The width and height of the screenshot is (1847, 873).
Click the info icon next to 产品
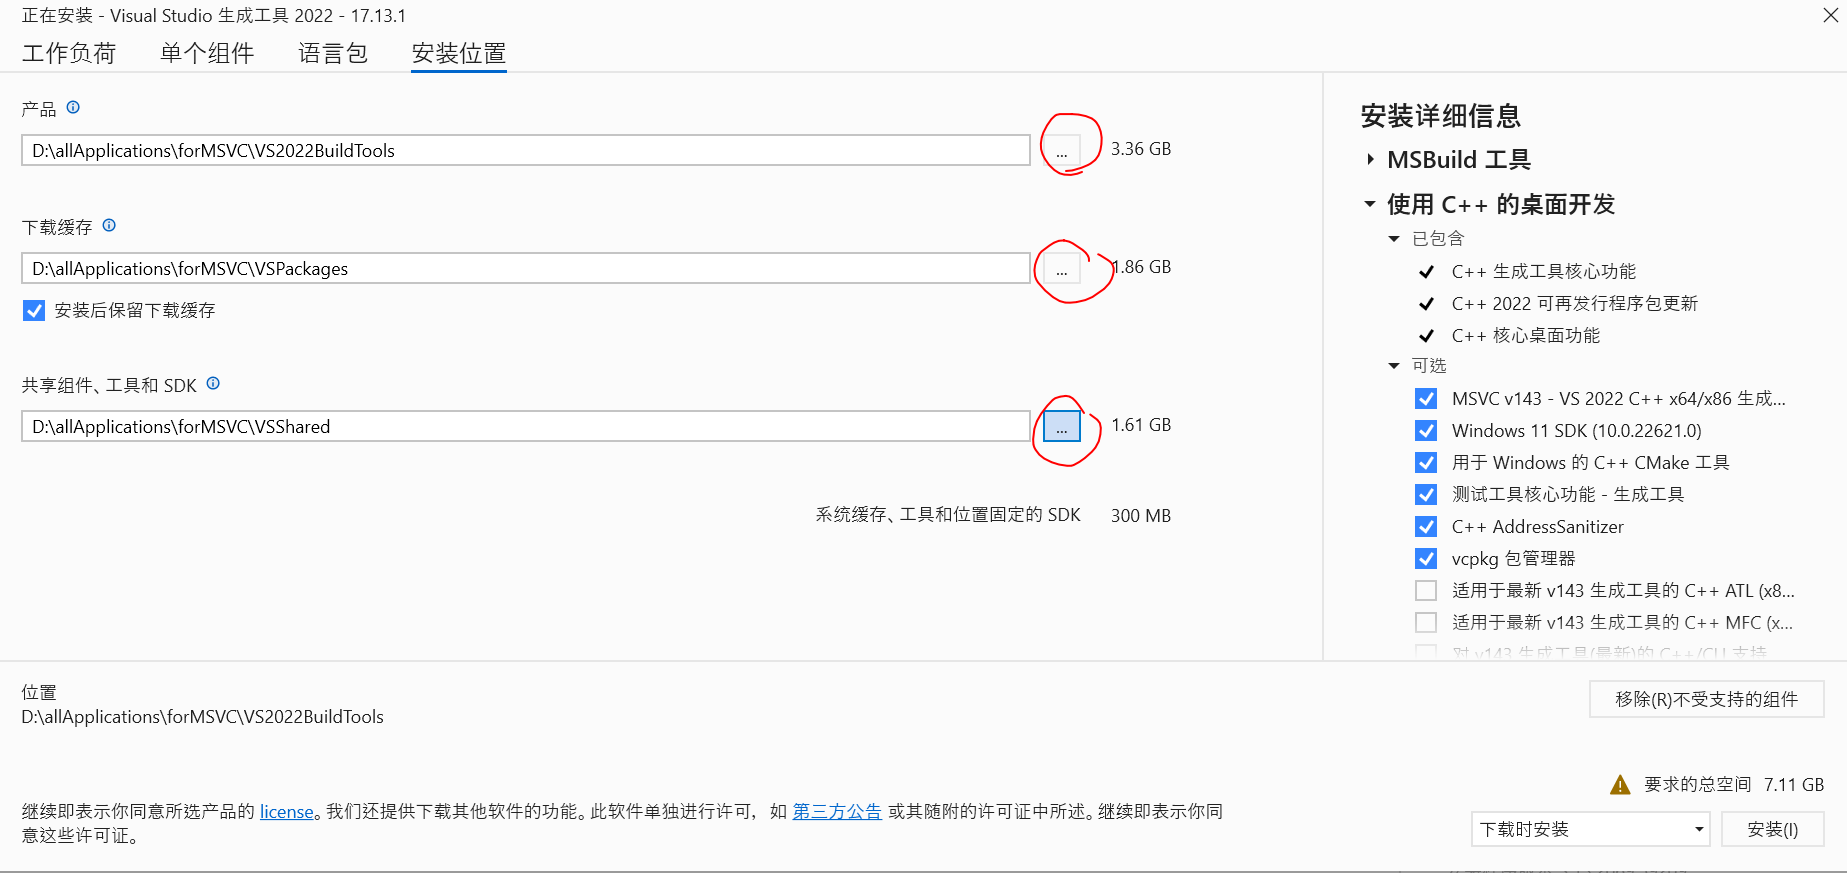73,107
